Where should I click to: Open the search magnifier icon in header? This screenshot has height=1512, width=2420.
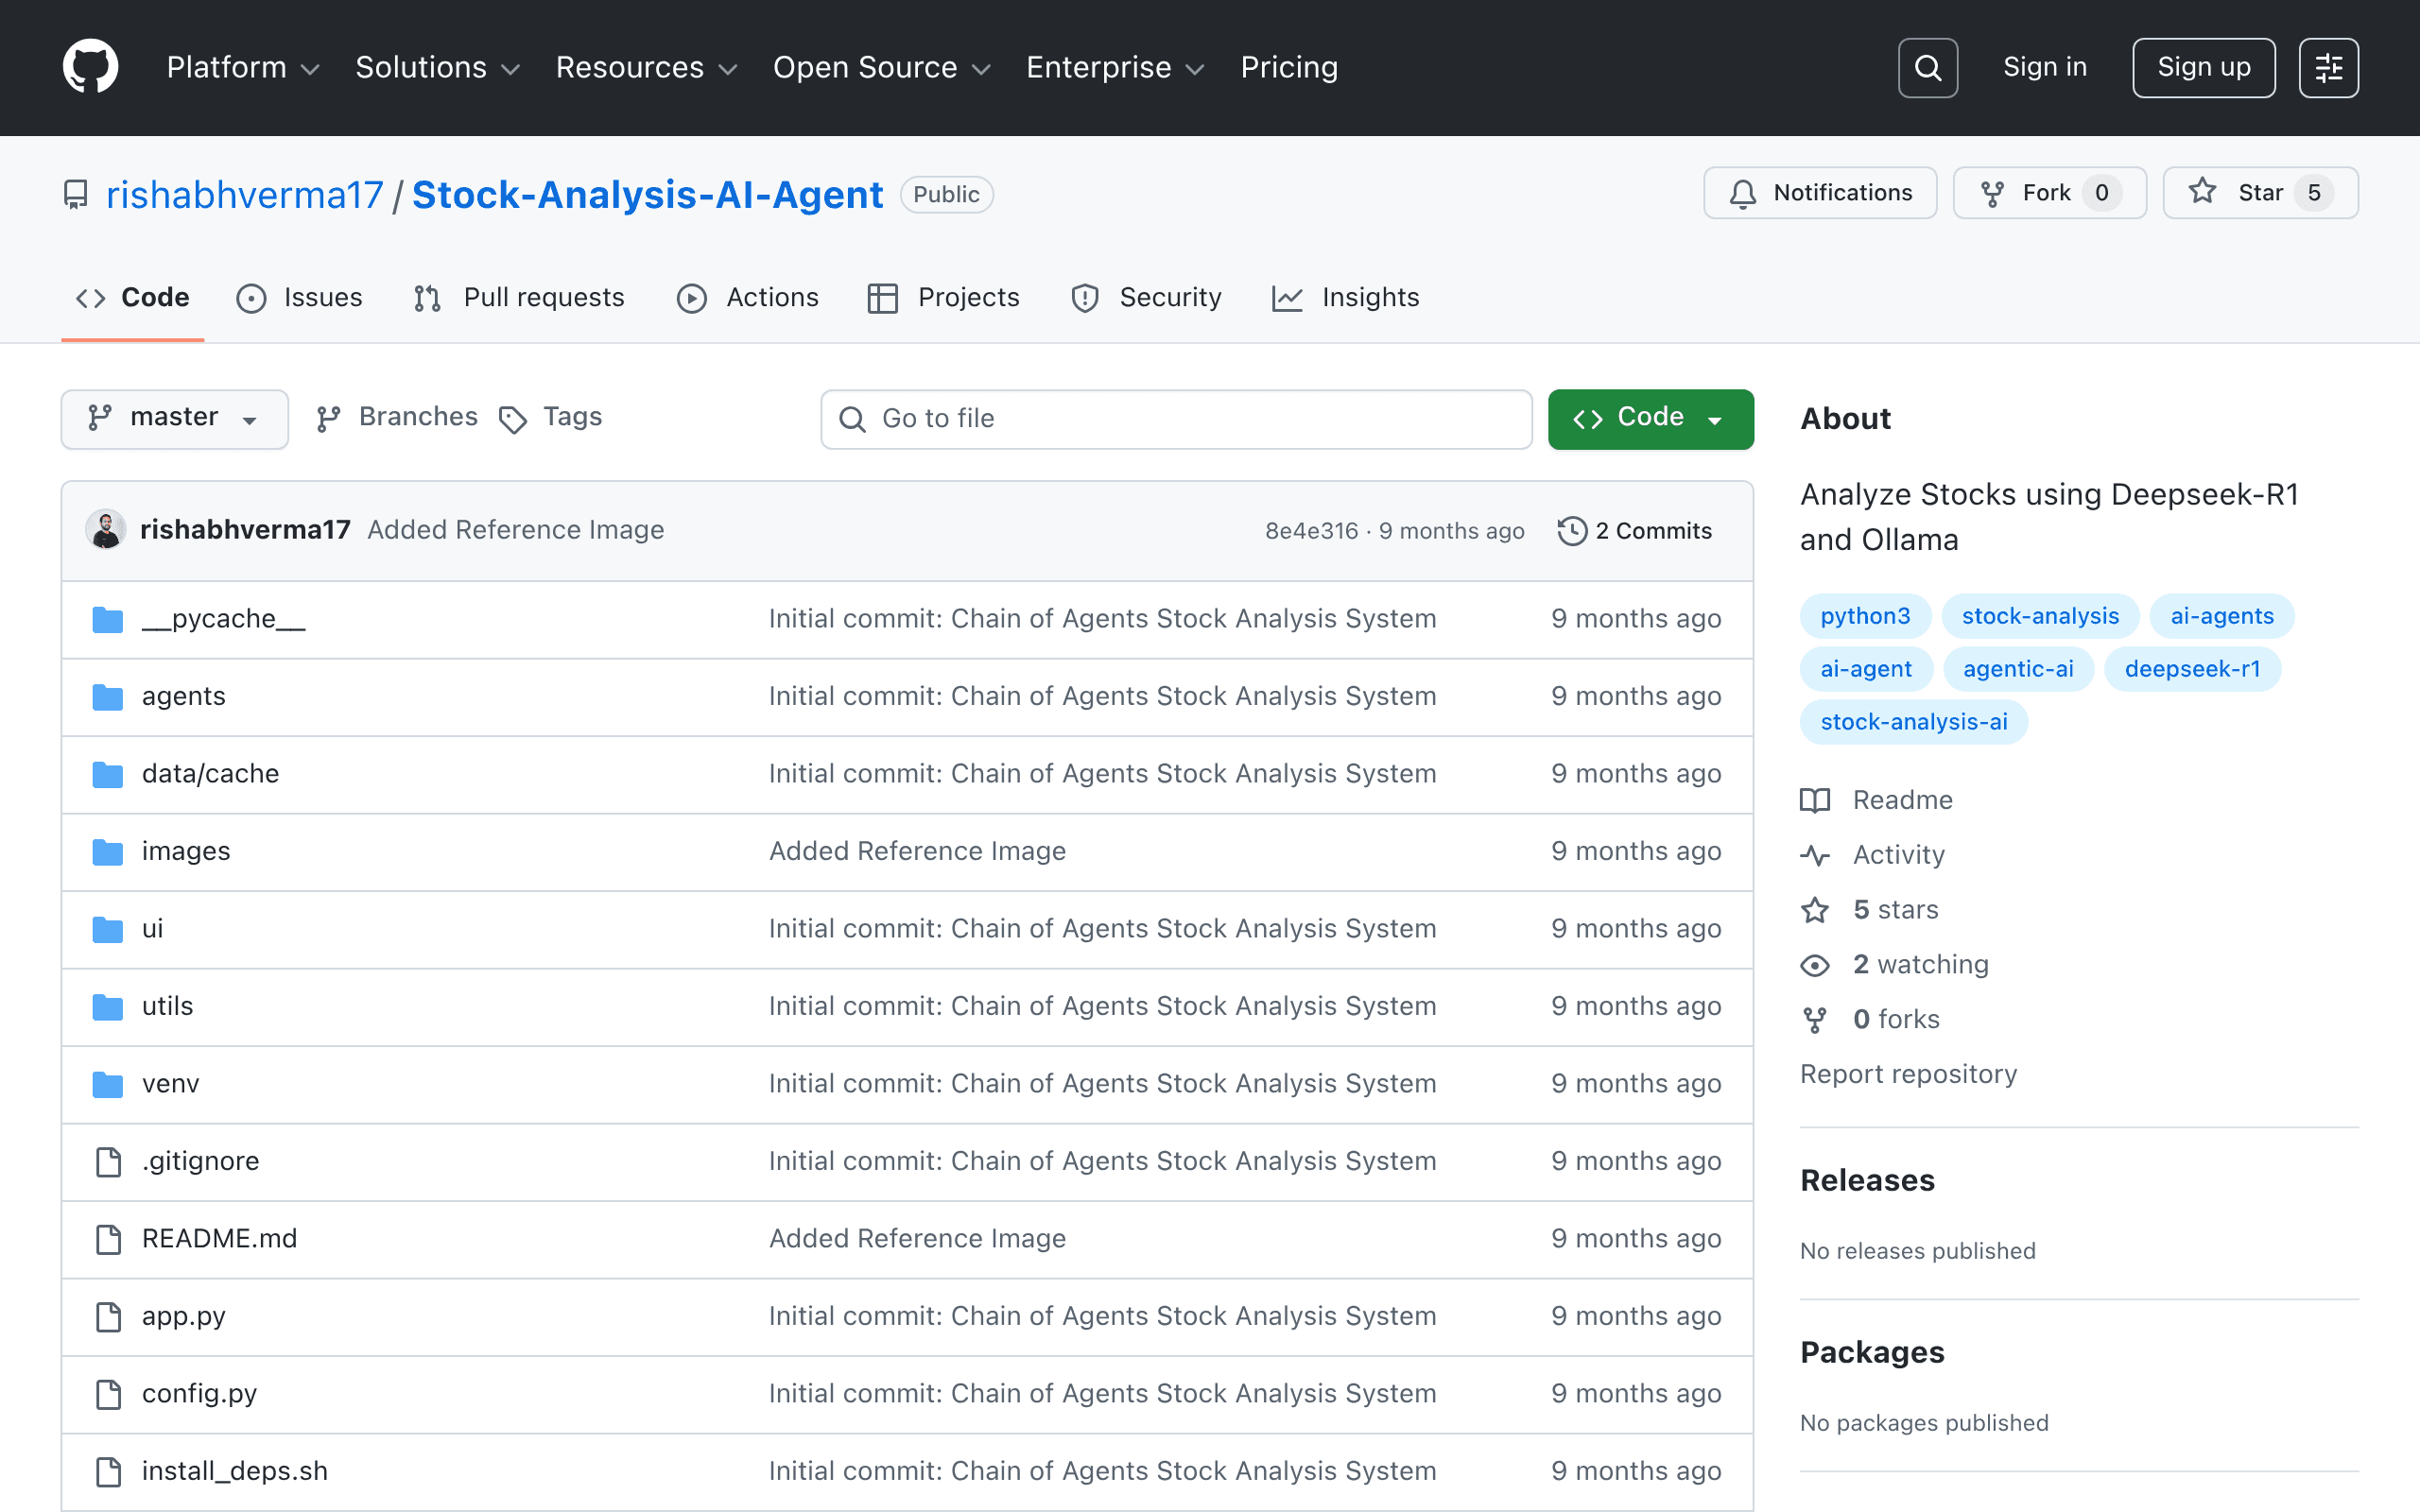coord(1927,68)
